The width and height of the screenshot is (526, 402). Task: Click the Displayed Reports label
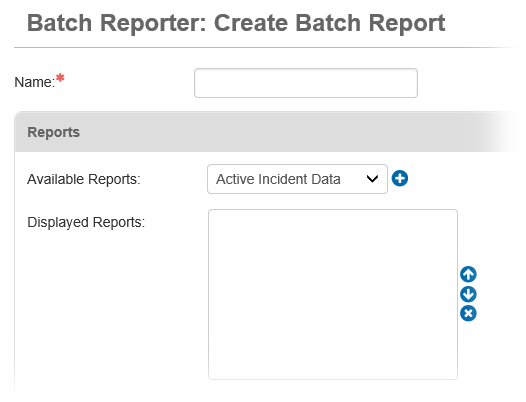86,222
